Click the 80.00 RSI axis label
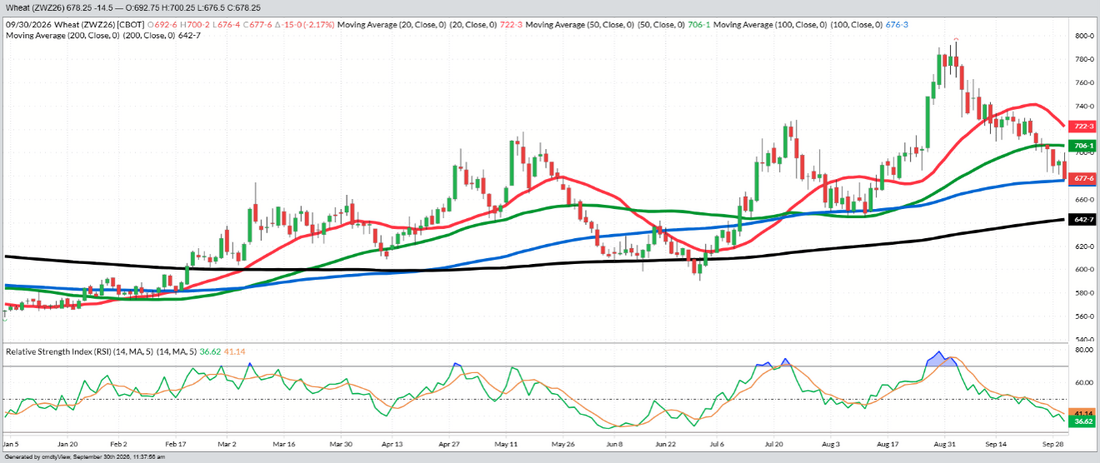Screen dimensions: 1100x463 click(1085, 349)
